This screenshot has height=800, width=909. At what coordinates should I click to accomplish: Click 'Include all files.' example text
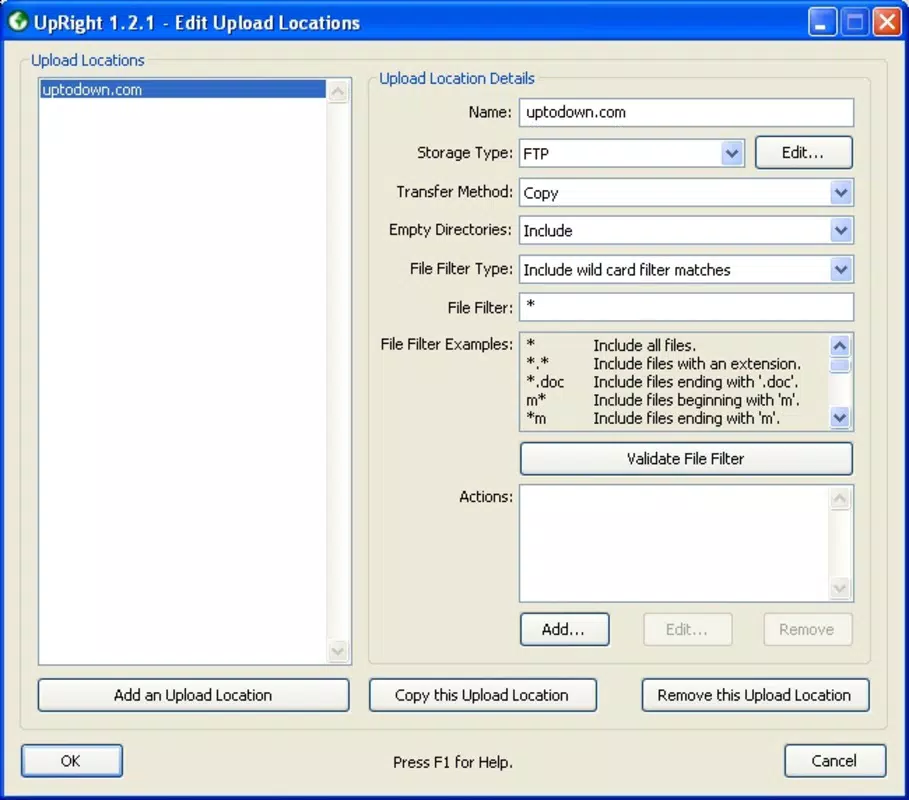[644, 346]
